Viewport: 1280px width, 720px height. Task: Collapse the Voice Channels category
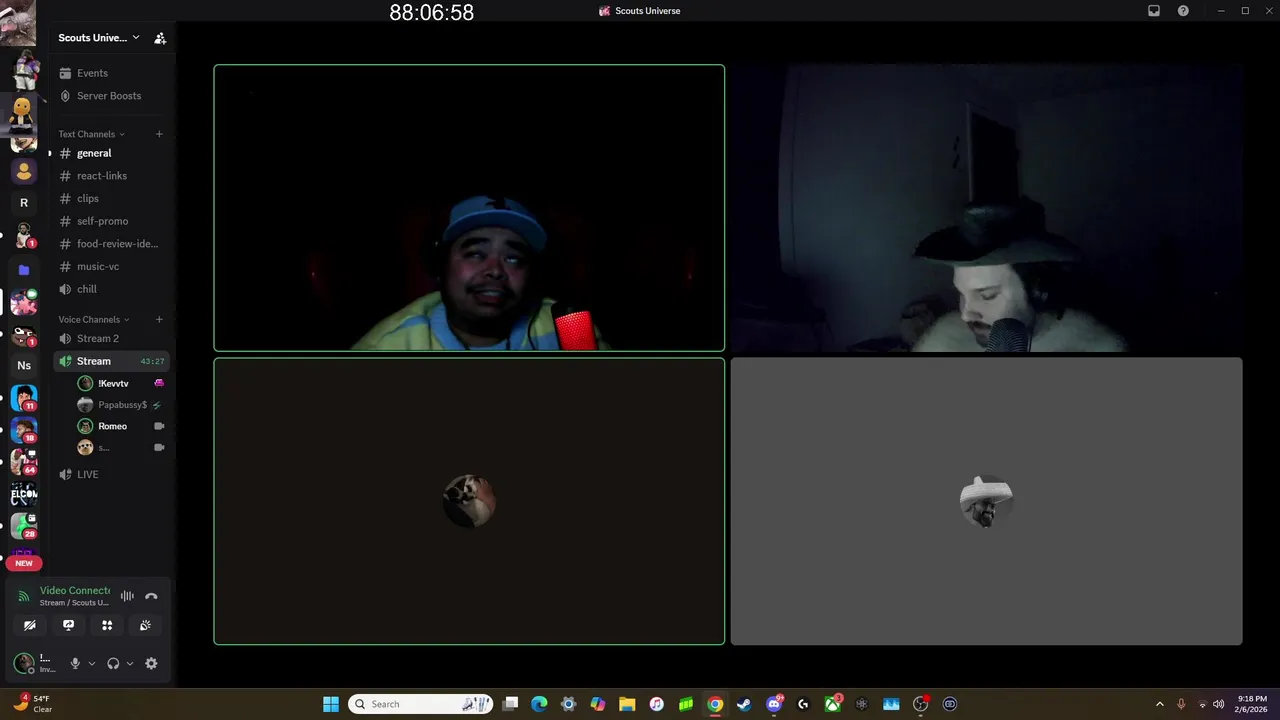tap(93, 319)
